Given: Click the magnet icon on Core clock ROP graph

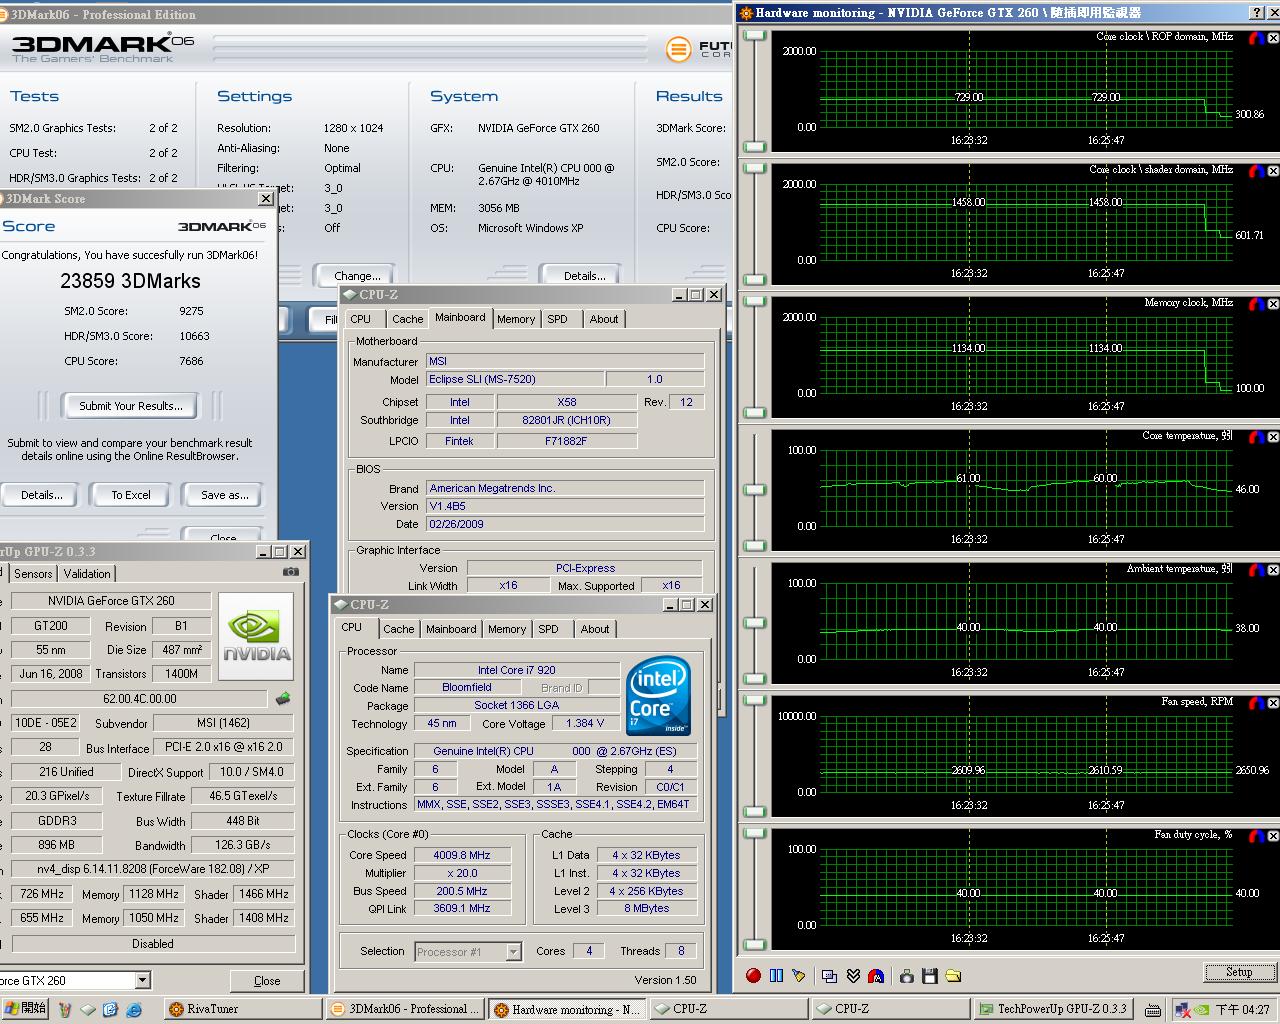Looking at the screenshot, I should [1256, 39].
